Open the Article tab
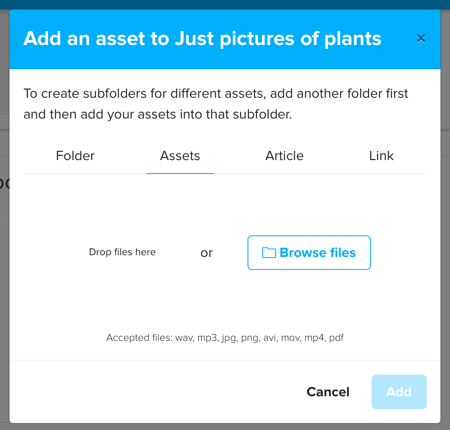 point(284,156)
